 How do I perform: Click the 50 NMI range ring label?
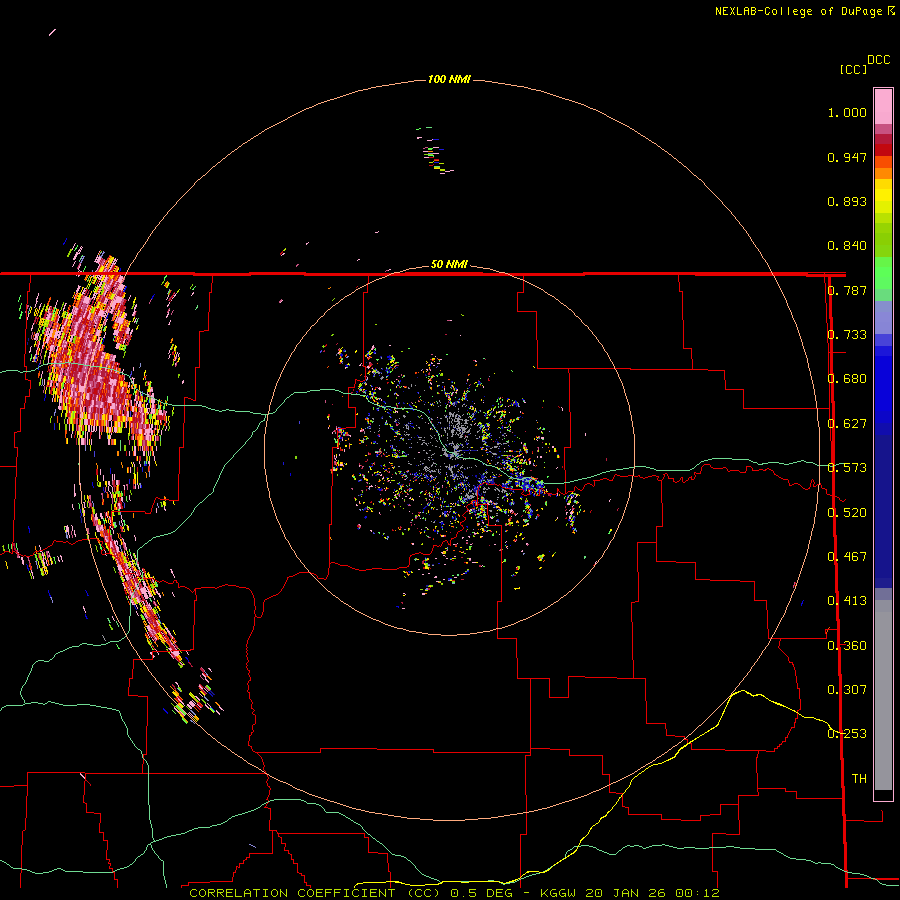[x=449, y=264]
